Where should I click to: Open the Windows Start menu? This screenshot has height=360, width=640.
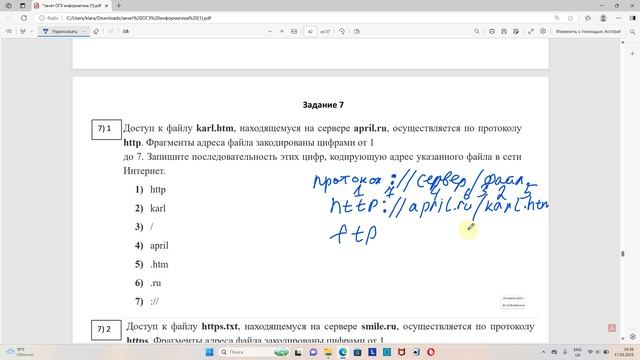(209, 352)
